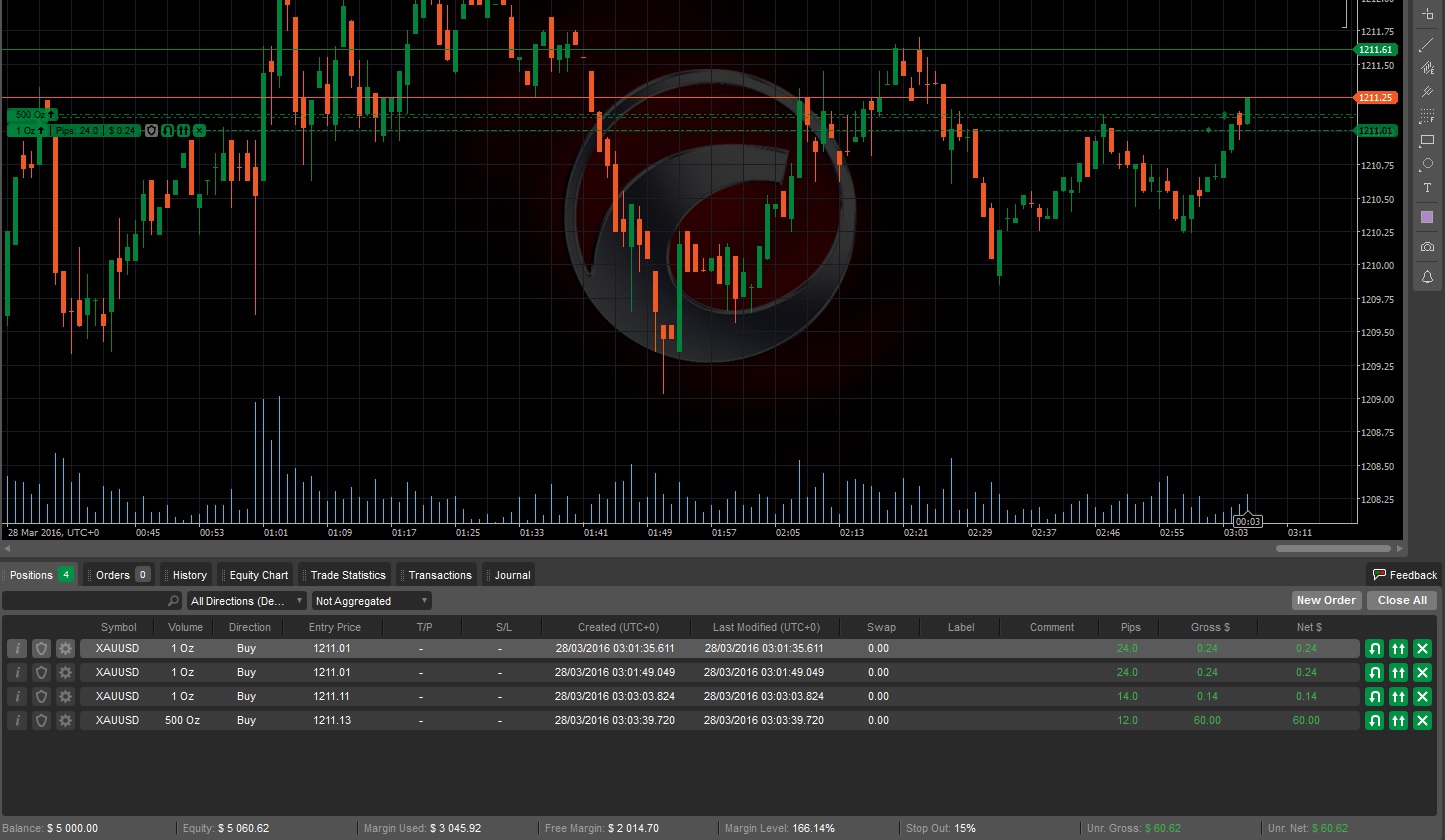Image resolution: width=1445 pixels, height=840 pixels.
Task: Click the 1211.61 green price label
Action: [1375, 49]
